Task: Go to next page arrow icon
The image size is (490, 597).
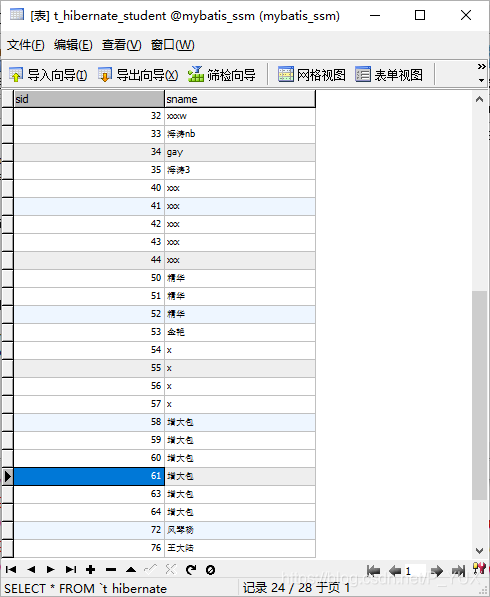Action: [437, 571]
